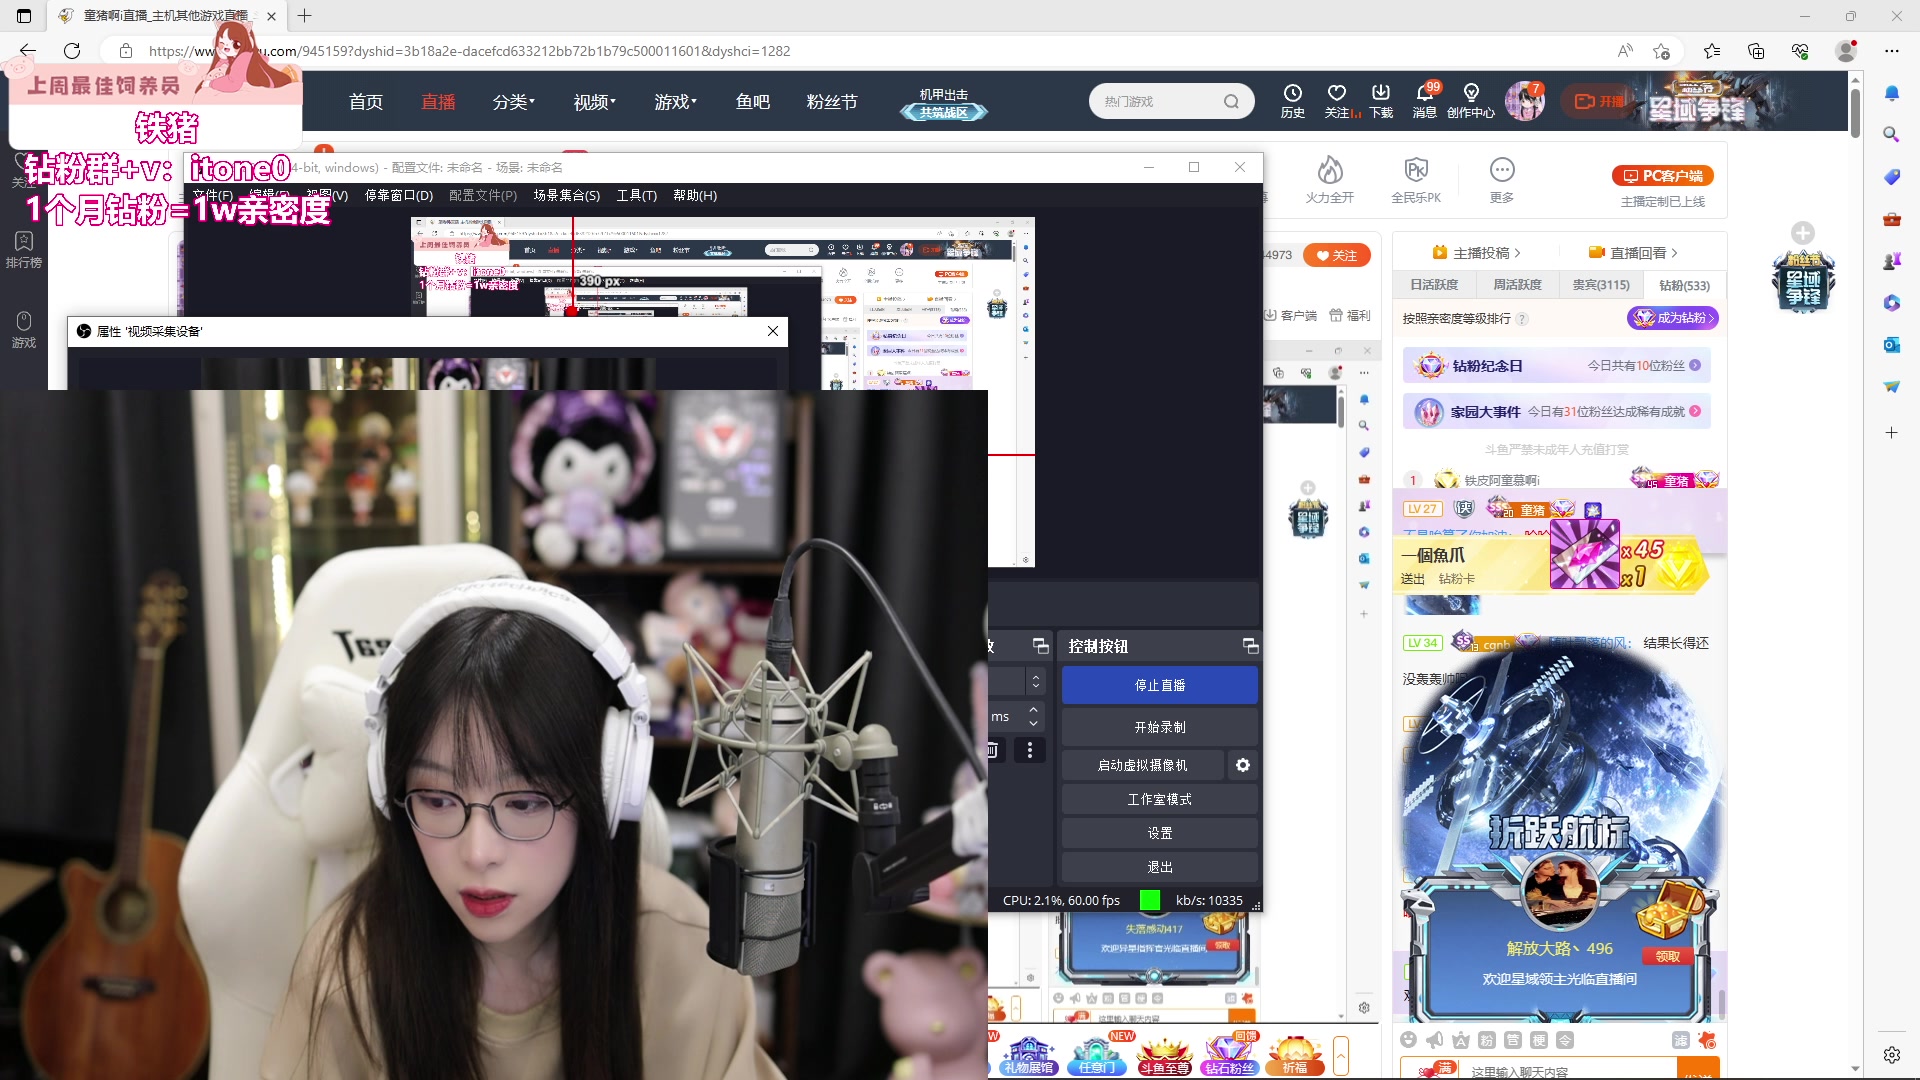Toggle 工作室模式 studio mode in OBS
Screen dimensions: 1920x1080
pyautogui.click(x=1159, y=799)
